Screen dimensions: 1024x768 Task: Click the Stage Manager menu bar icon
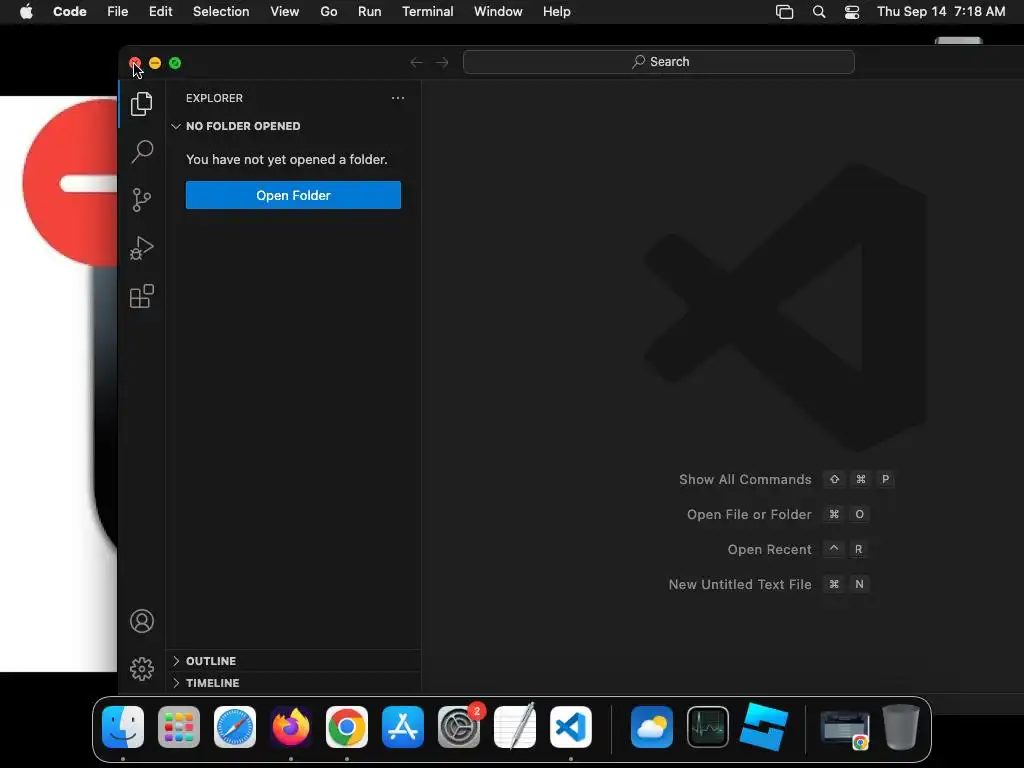coord(784,12)
